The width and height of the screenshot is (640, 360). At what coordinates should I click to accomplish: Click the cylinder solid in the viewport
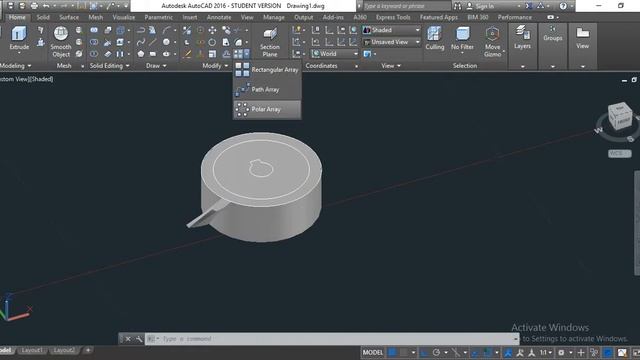coord(261,188)
